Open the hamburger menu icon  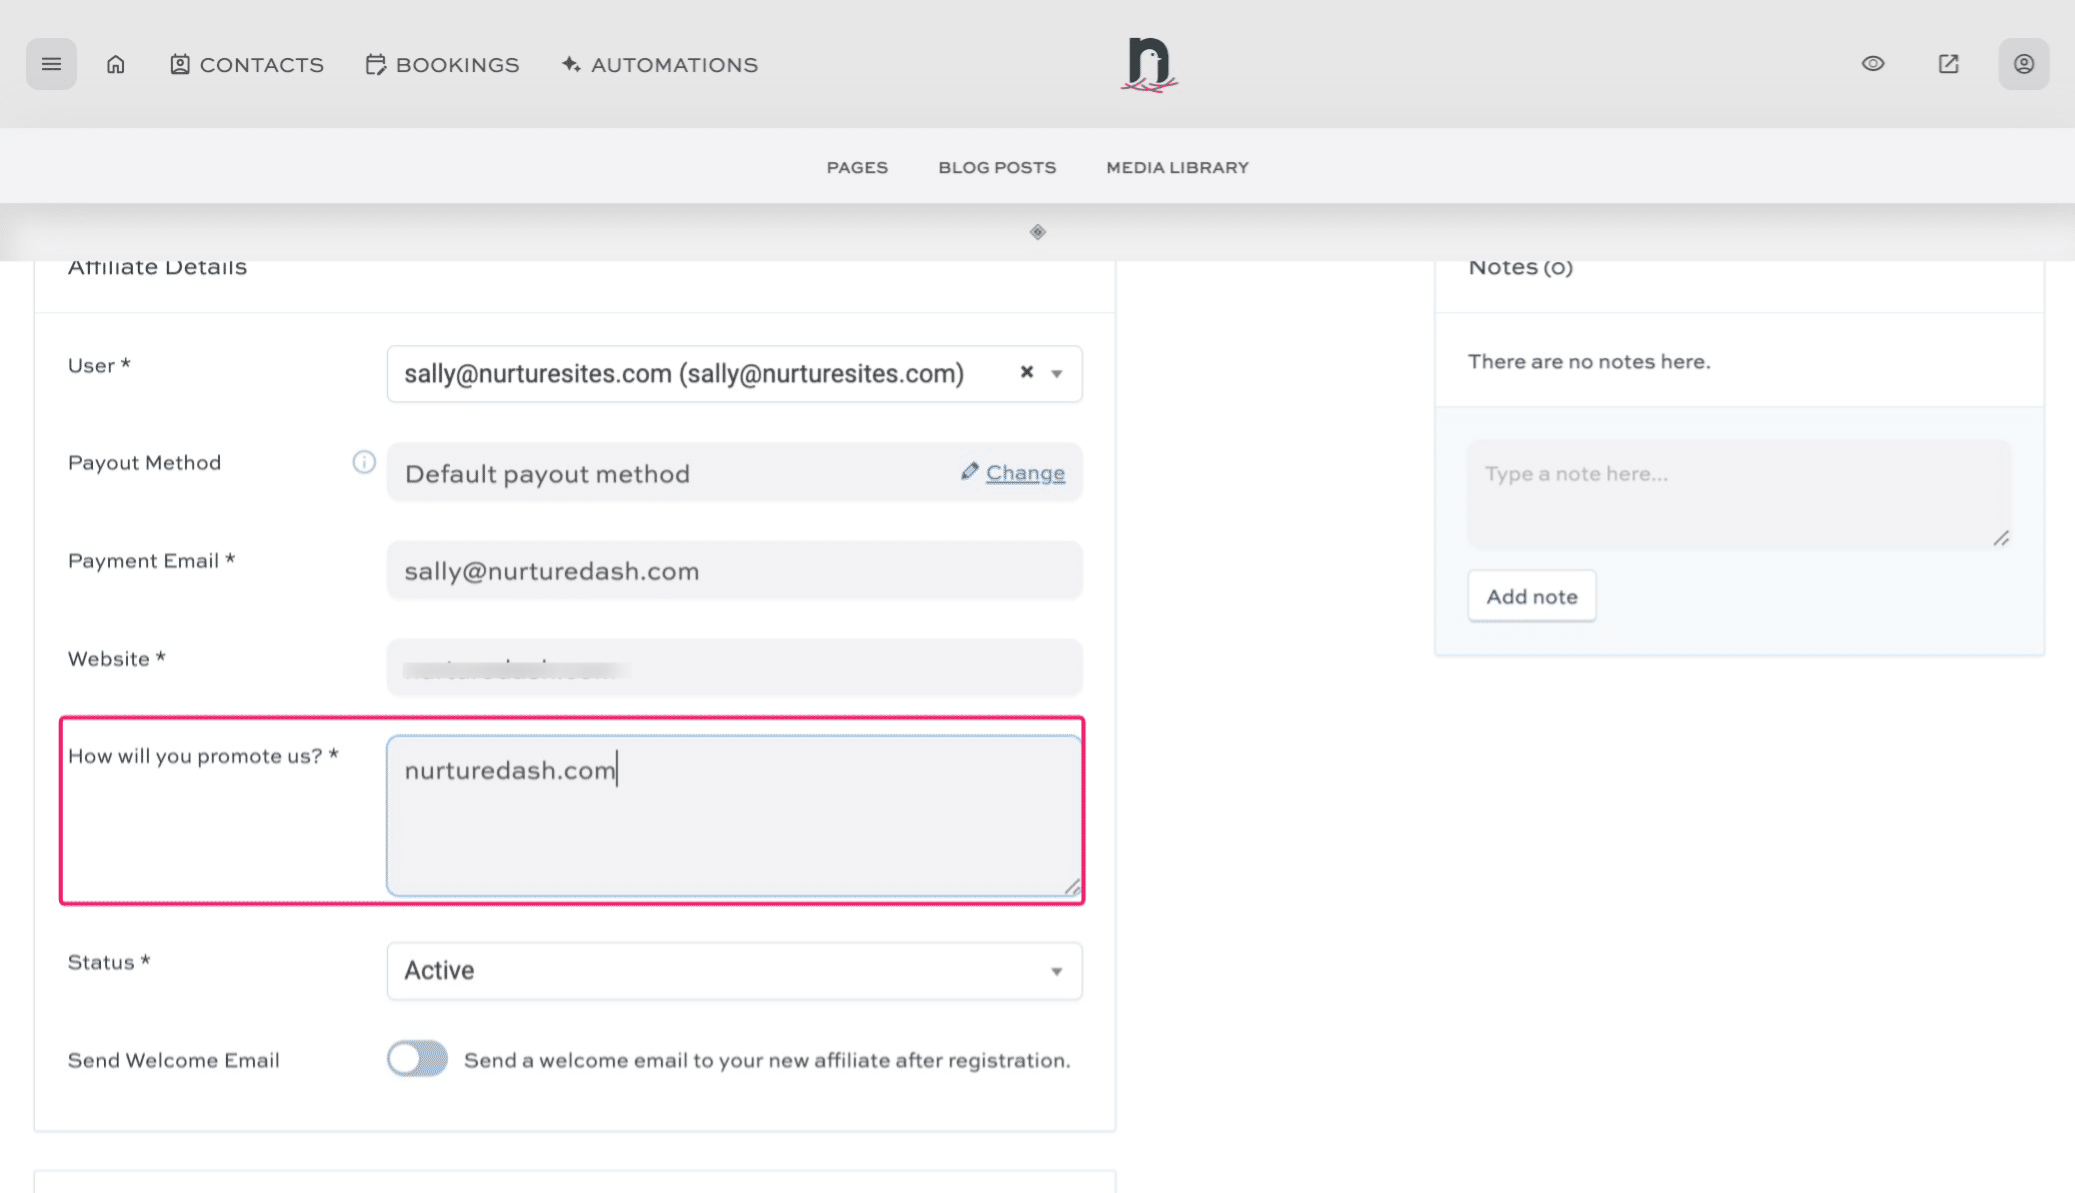pos(51,64)
